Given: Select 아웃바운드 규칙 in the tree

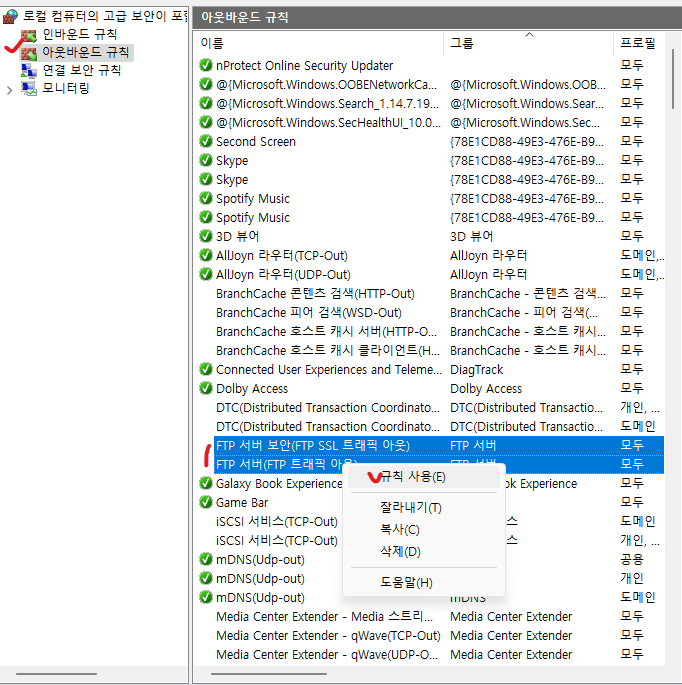Looking at the screenshot, I should (x=86, y=52).
